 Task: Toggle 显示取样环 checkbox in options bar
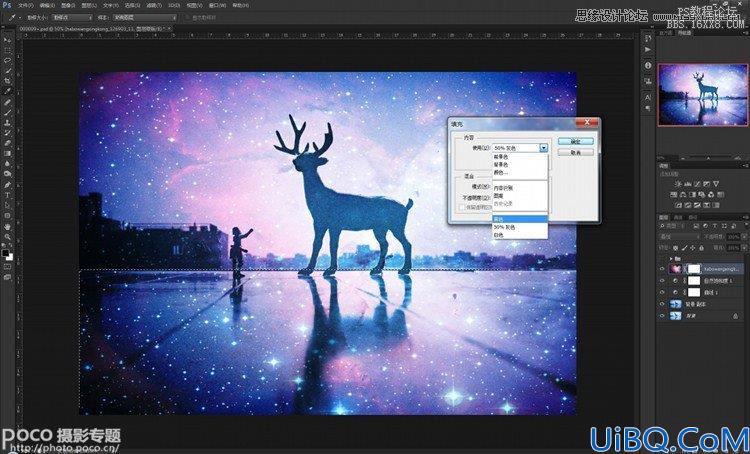tap(188, 17)
